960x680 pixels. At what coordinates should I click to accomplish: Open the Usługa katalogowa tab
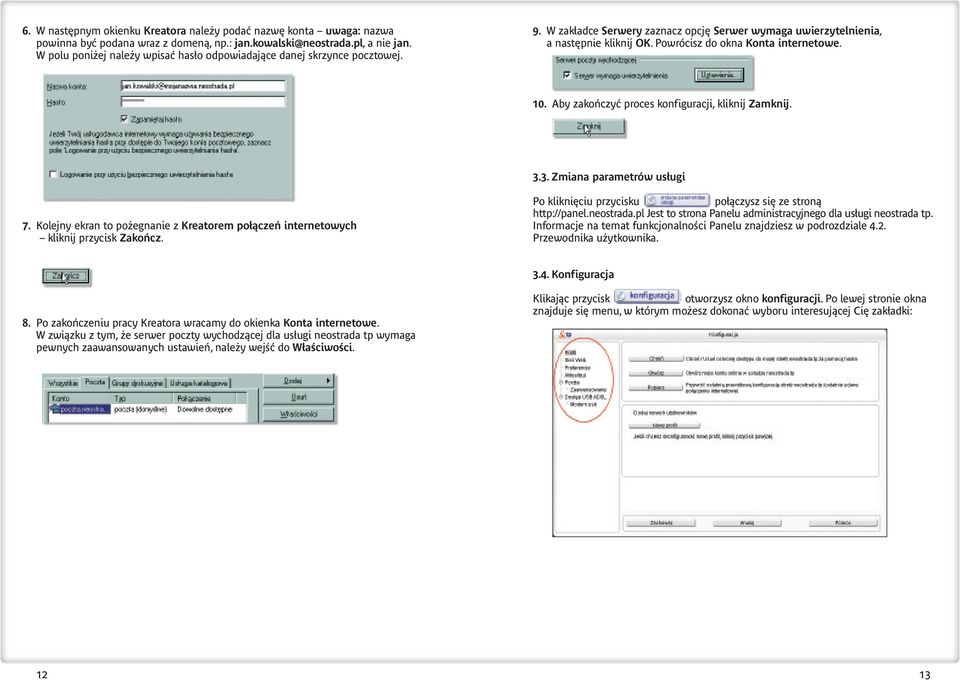199,383
